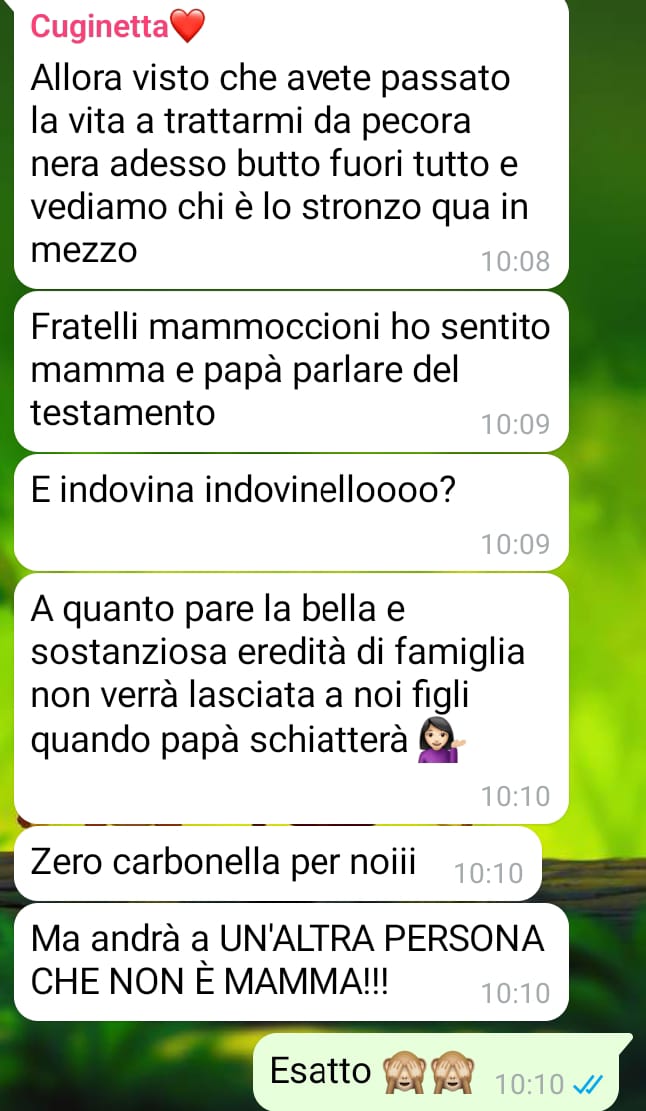646x1111 pixels.
Task: Click the 10:08 timestamp
Action: [516, 261]
